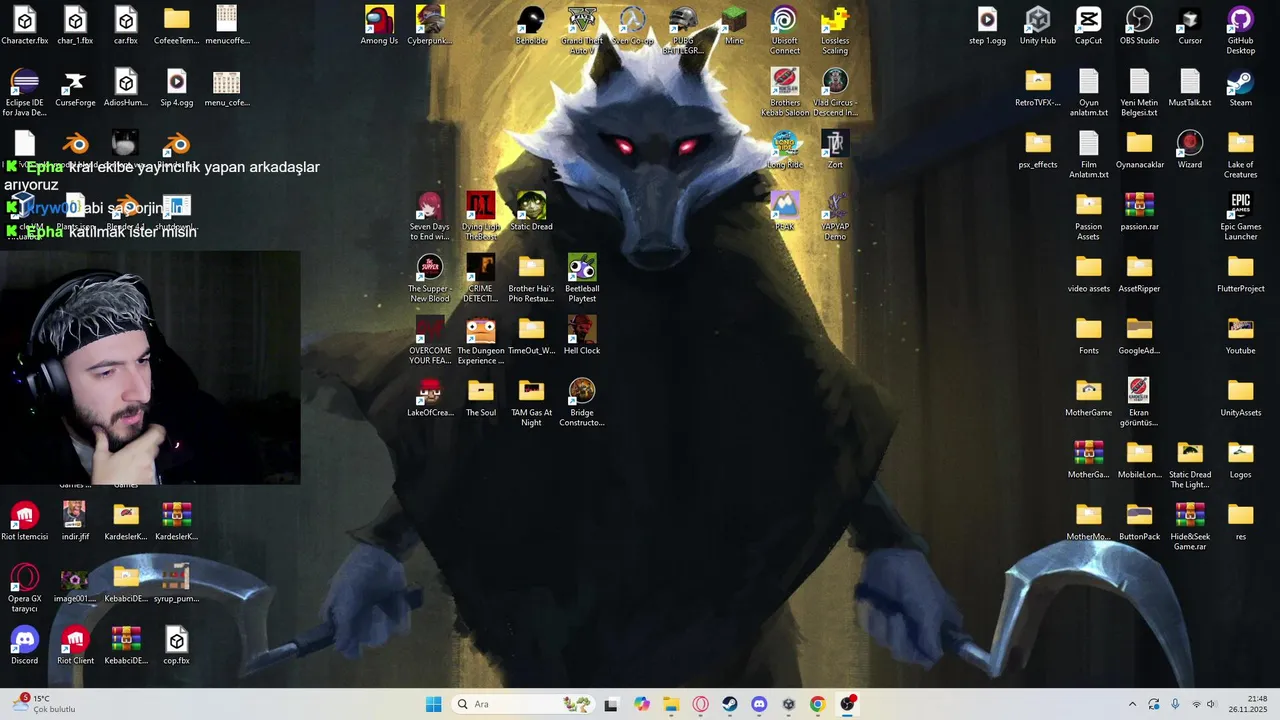This screenshot has height=720, width=1280.
Task: Open the Among Us desktop shortcut
Action: 379,26
